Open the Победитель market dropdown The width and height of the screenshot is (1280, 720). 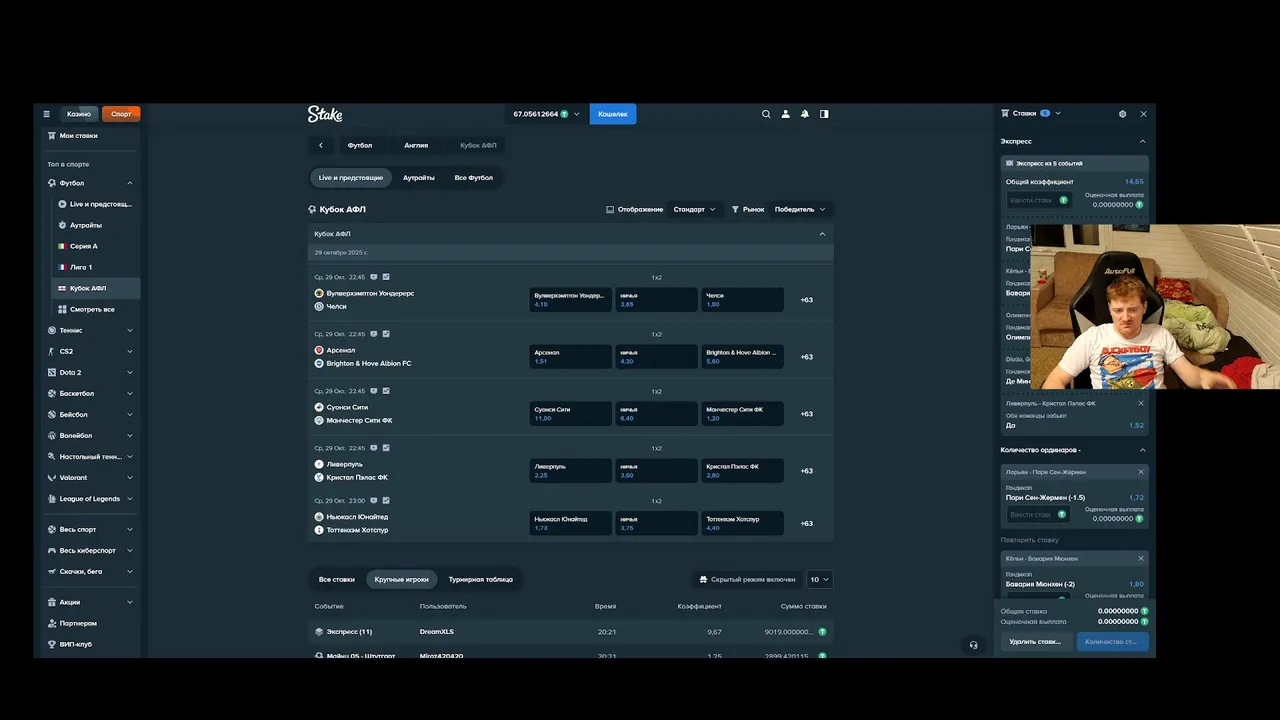[800, 209]
